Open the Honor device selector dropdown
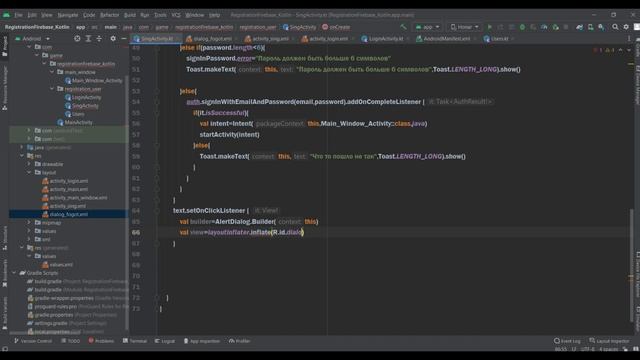The height and width of the screenshot is (360, 640). click(x=464, y=27)
